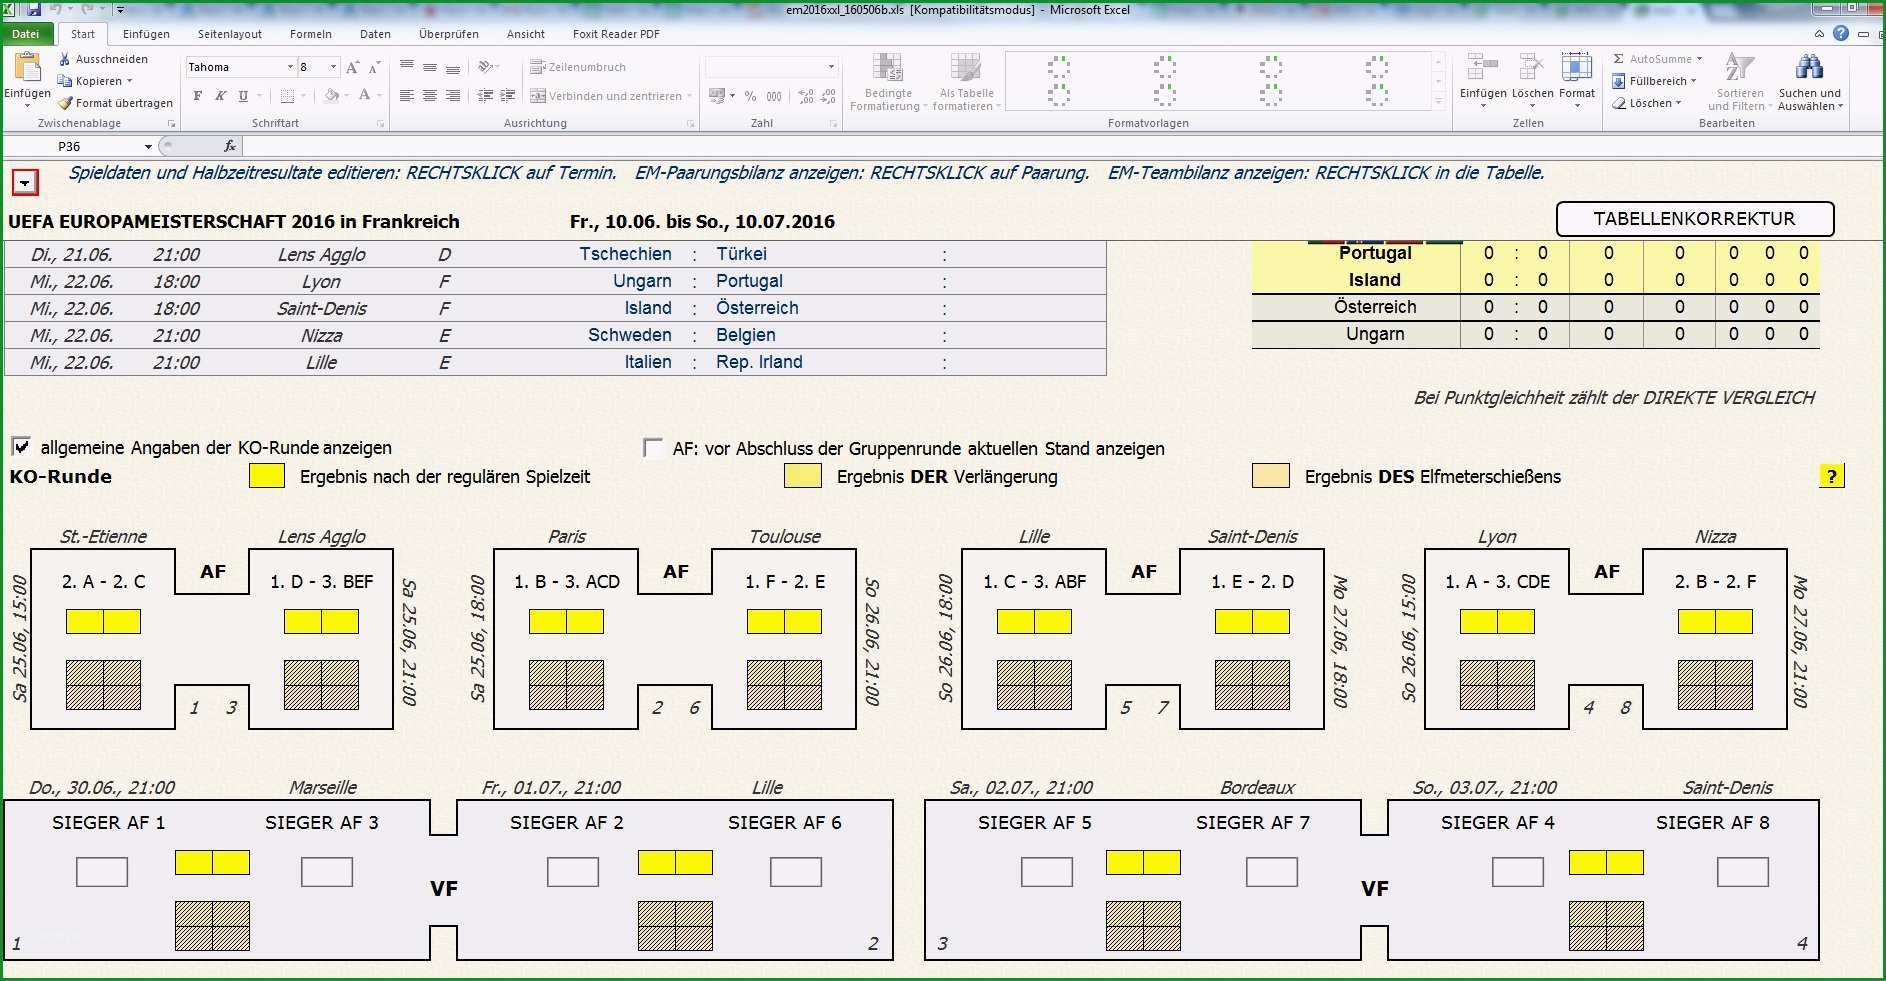
Task: Click the insert function fx icon
Action: coord(230,146)
